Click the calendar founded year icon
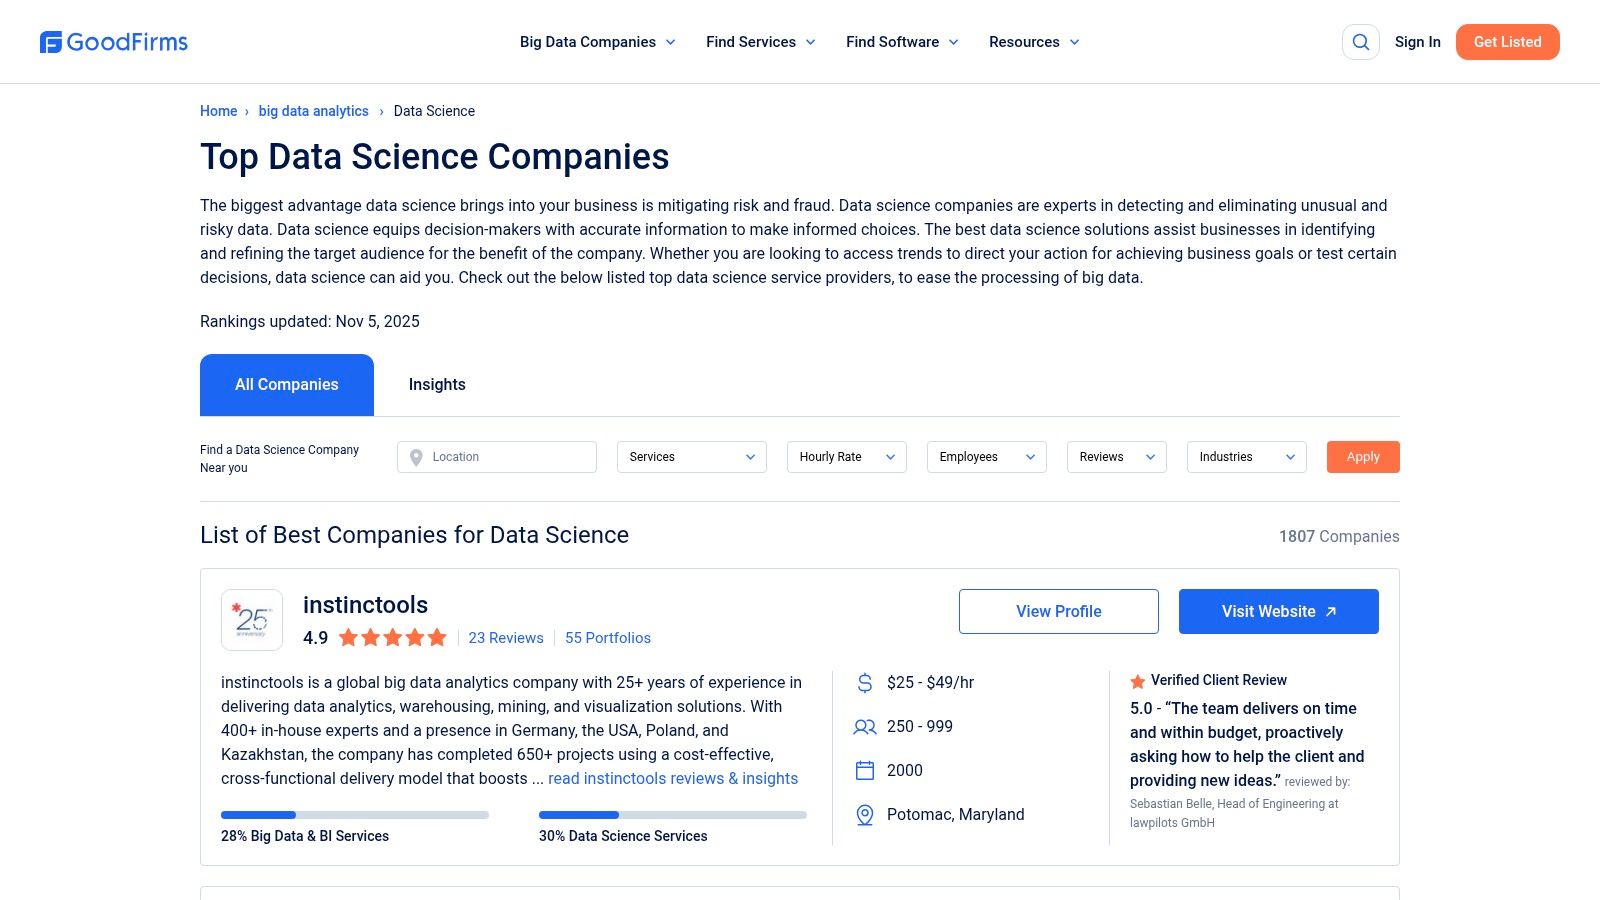1600x900 pixels. point(865,771)
